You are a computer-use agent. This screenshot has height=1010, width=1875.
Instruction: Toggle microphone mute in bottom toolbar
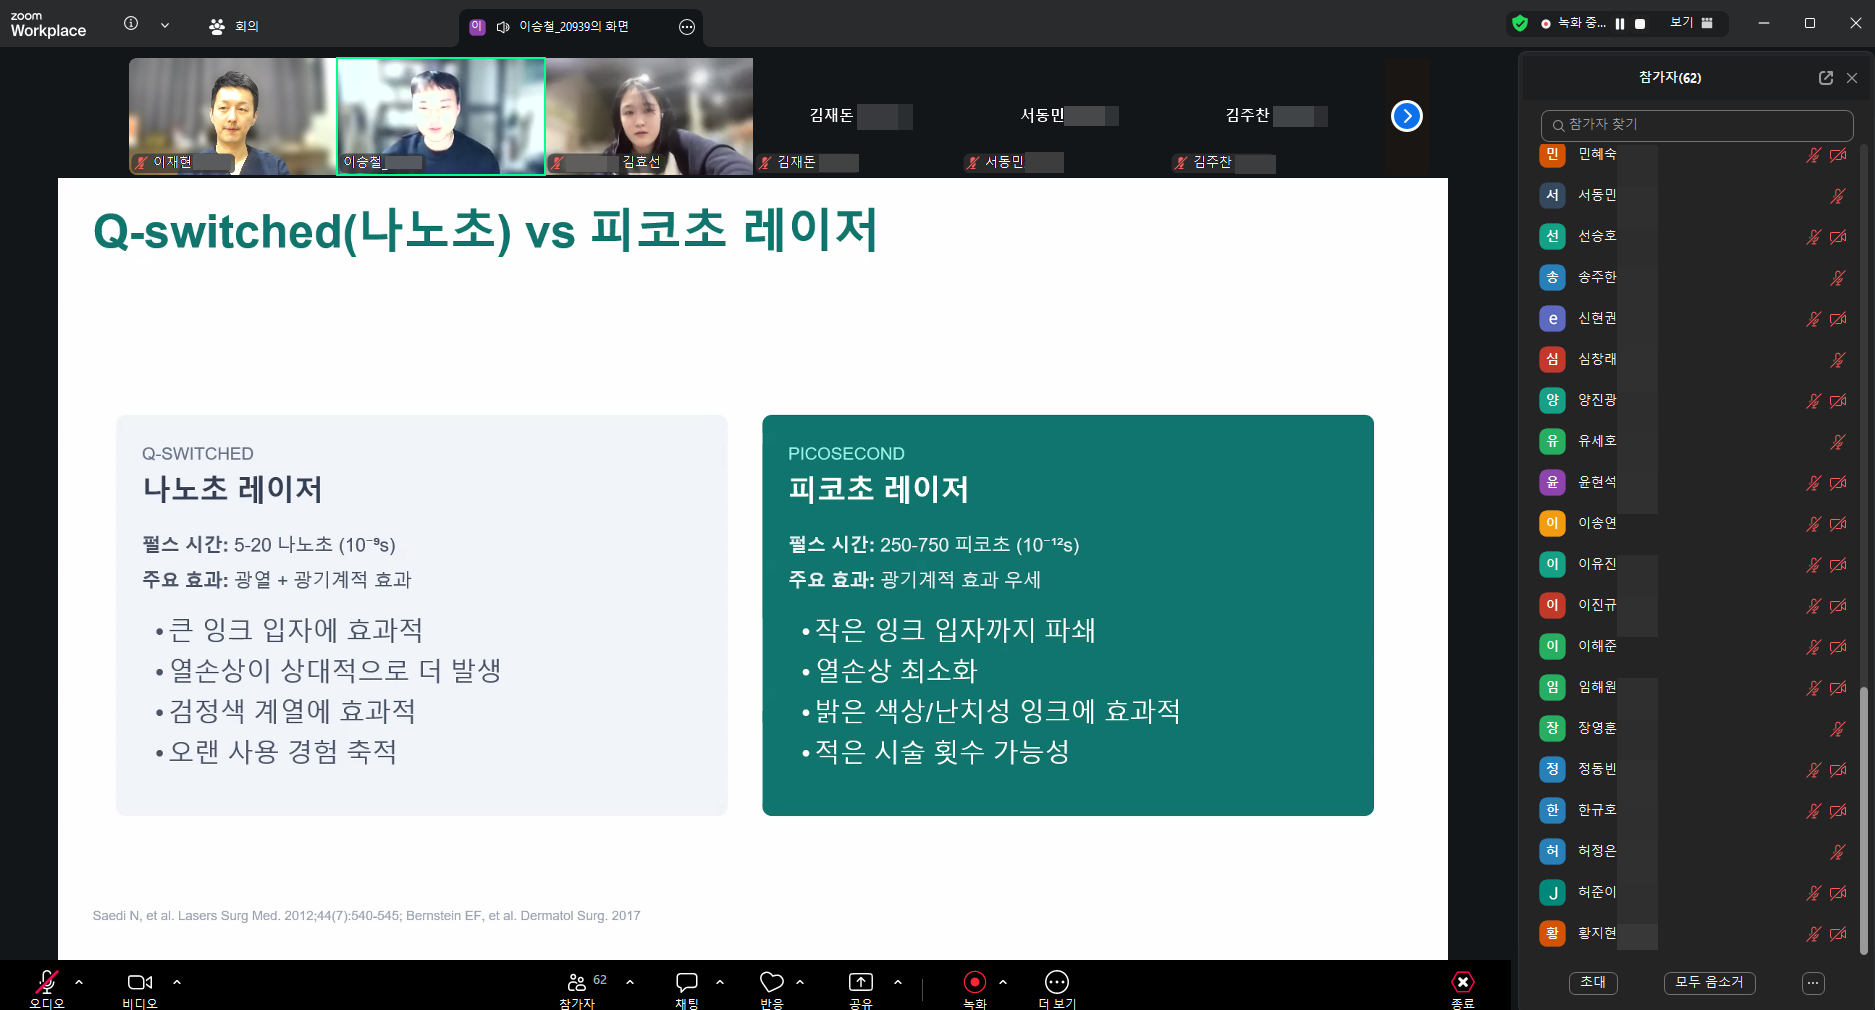click(x=46, y=982)
